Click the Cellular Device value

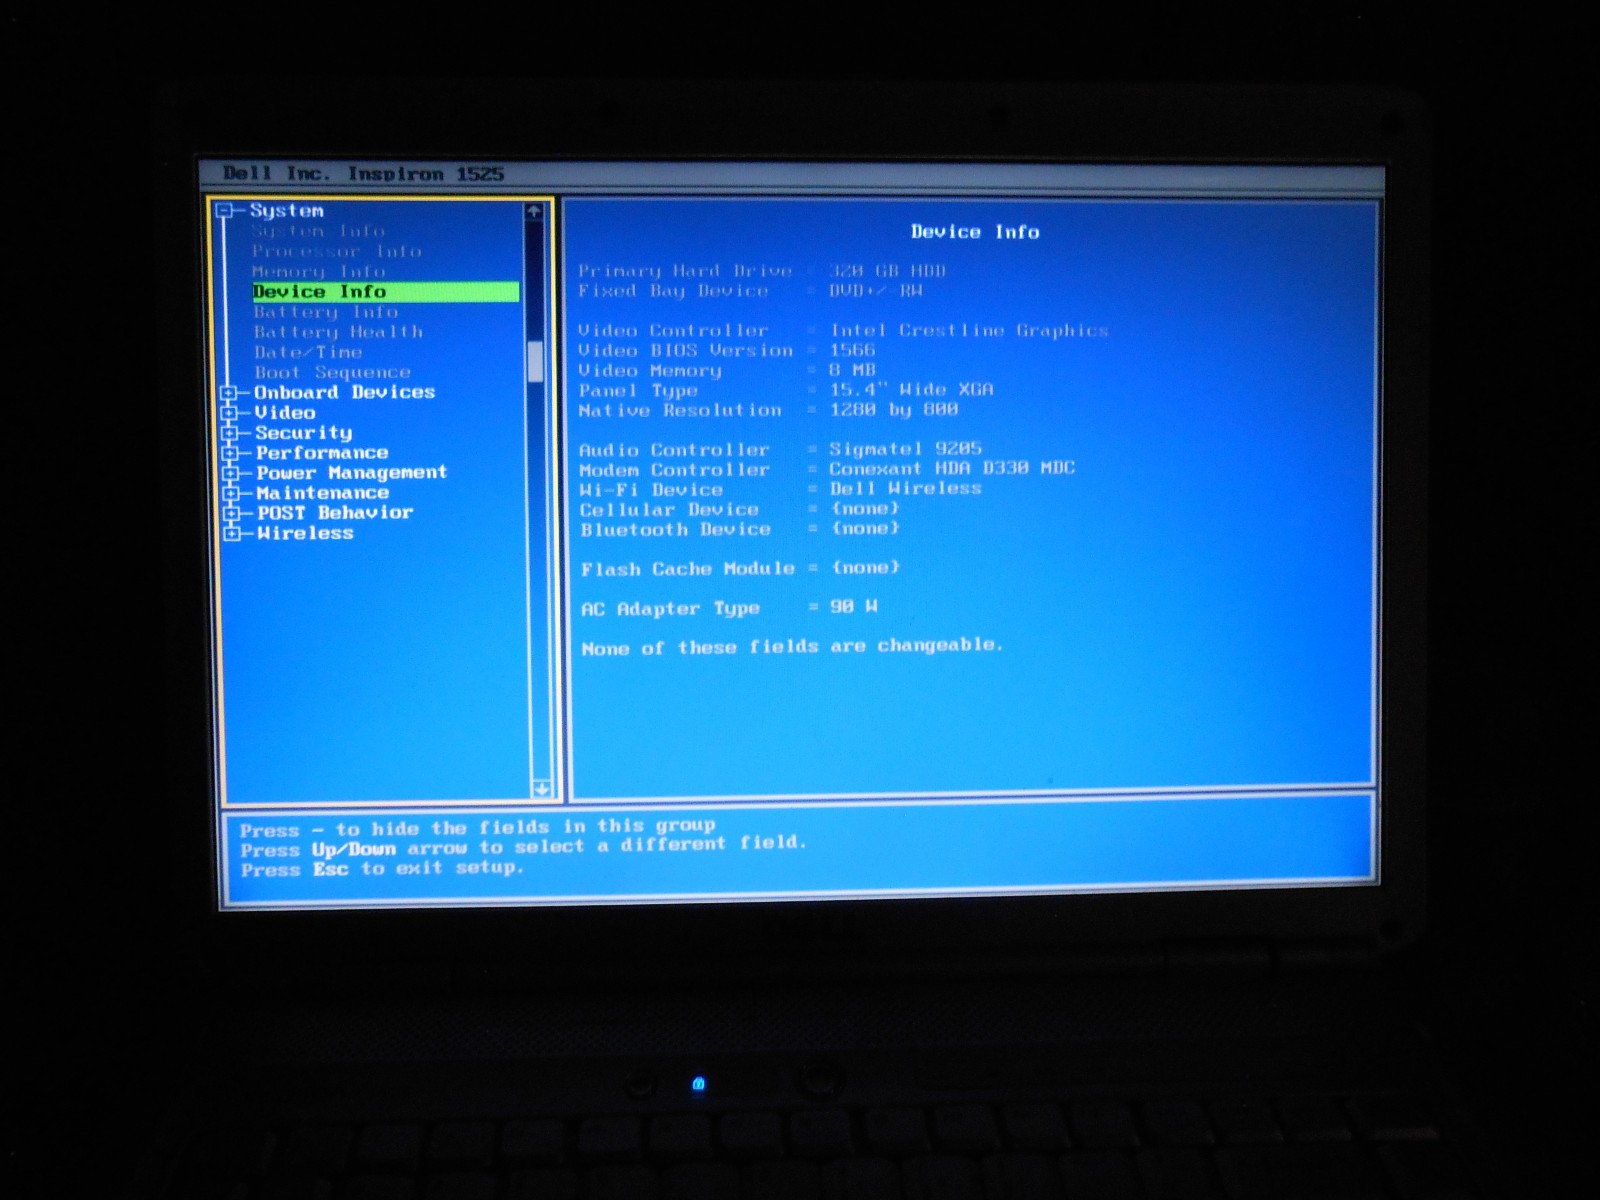point(866,508)
